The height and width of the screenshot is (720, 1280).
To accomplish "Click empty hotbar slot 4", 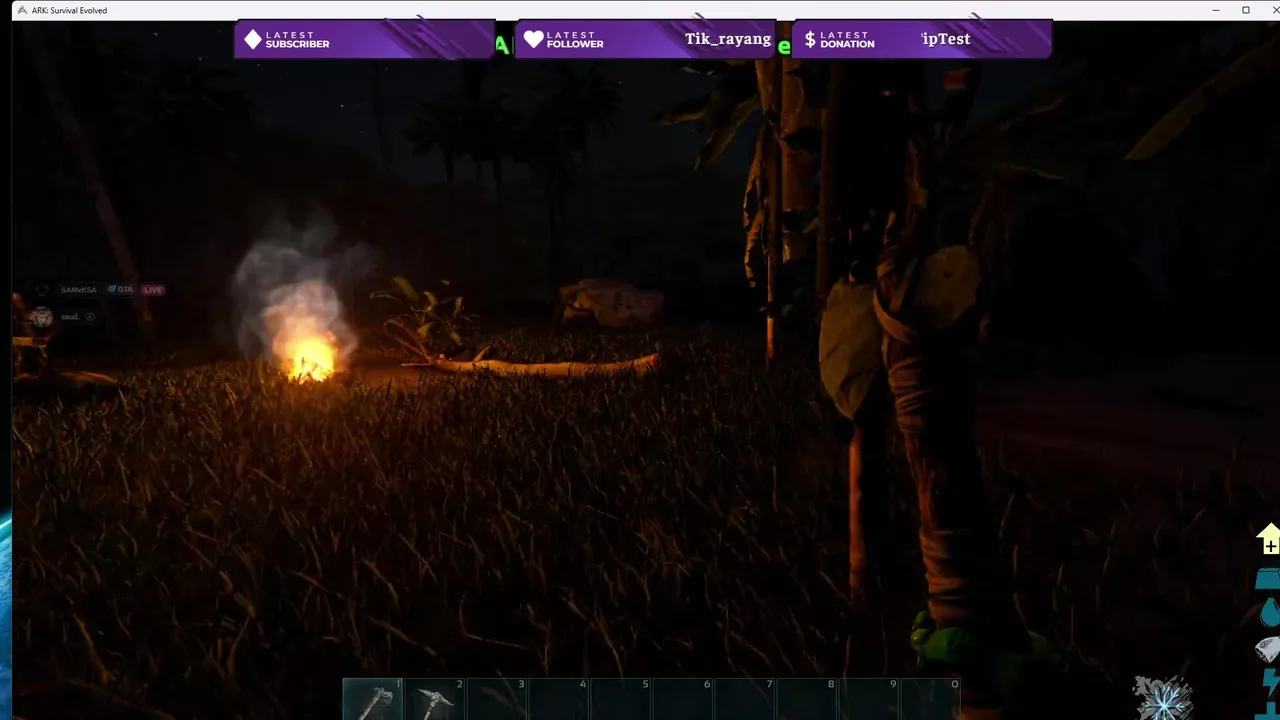I will pos(558,699).
